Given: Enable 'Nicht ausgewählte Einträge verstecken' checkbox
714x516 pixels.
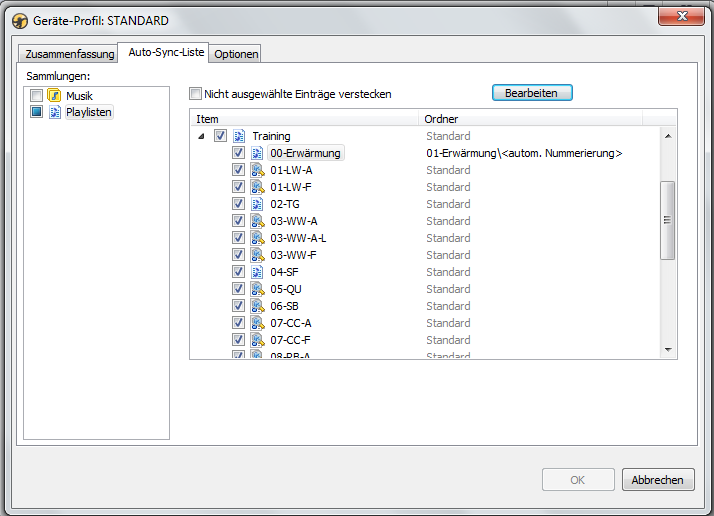Looking at the screenshot, I should coord(196,94).
